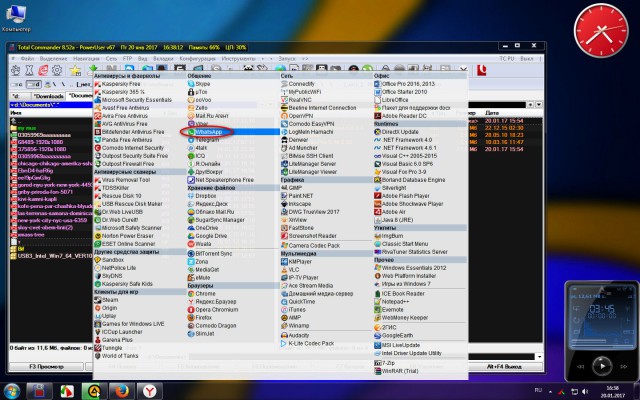Viewport: 640px width, 400px height.
Task: Sort by the Дата column header
Action: [x=492, y=113]
